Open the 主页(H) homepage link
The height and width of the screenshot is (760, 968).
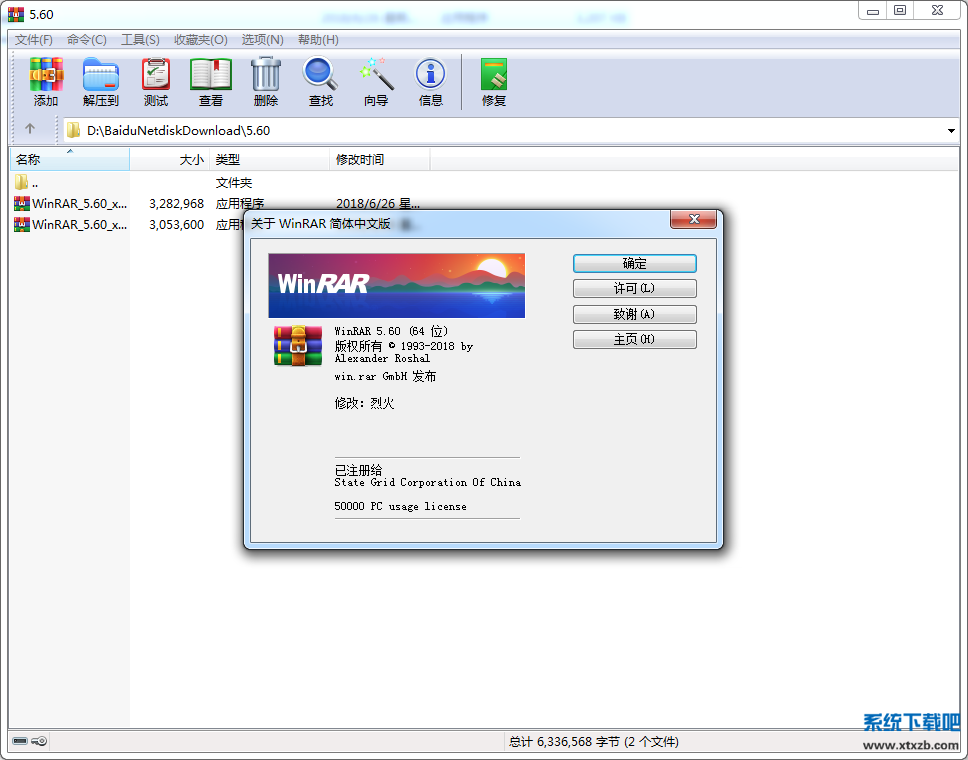tap(634, 338)
